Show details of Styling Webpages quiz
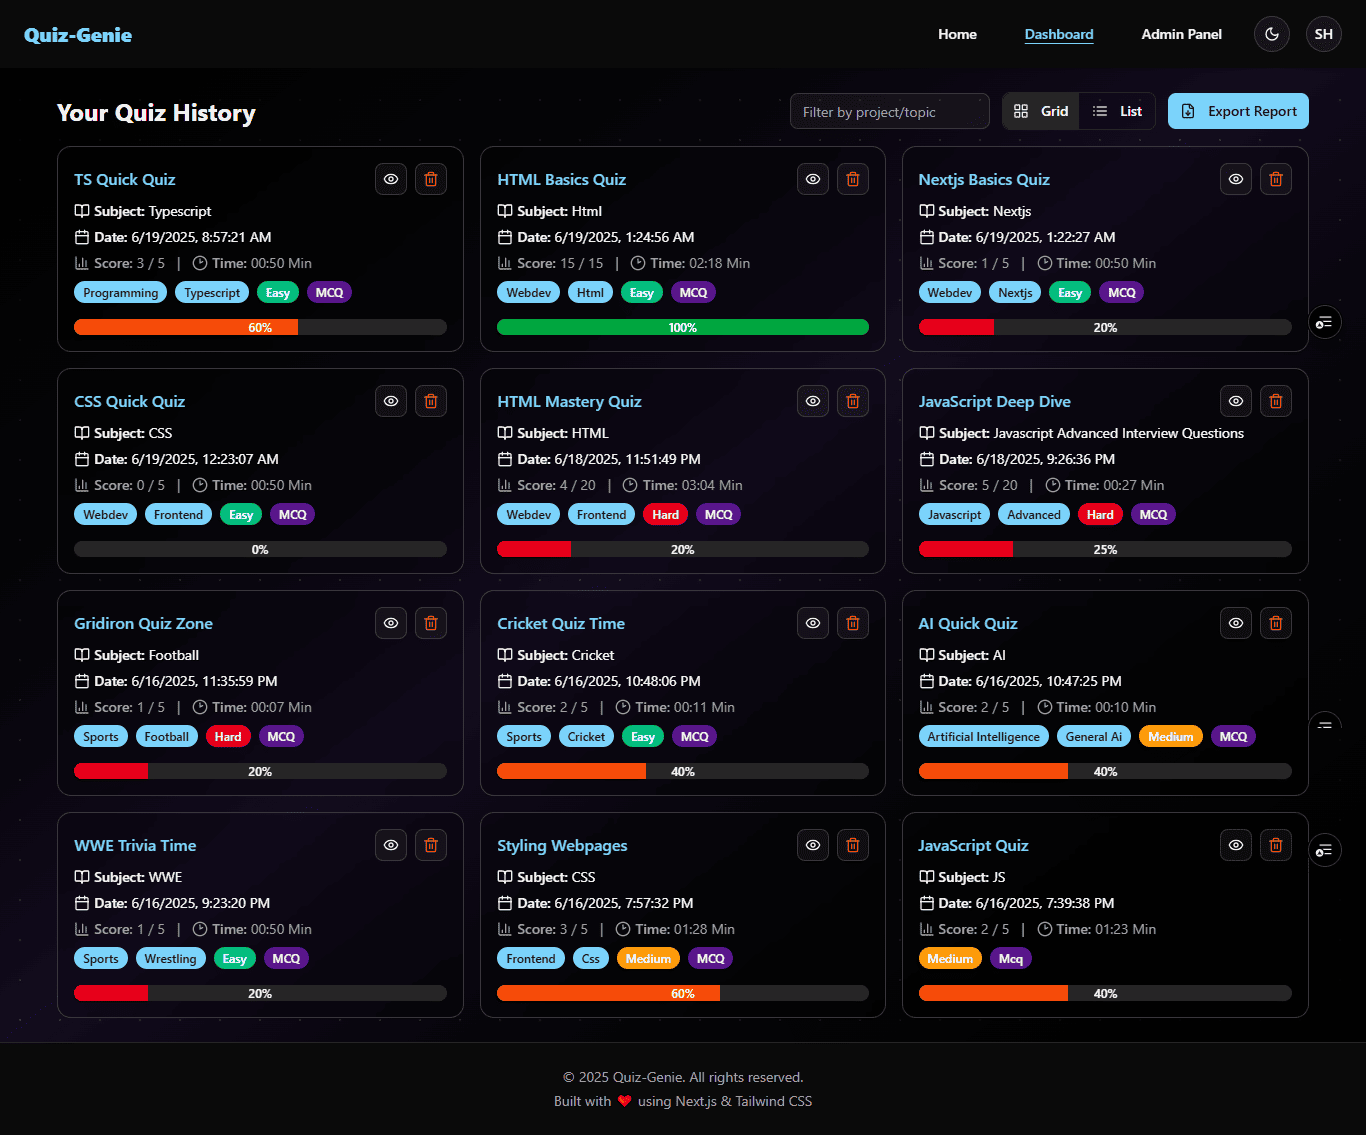The image size is (1366, 1135). tap(813, 845)
